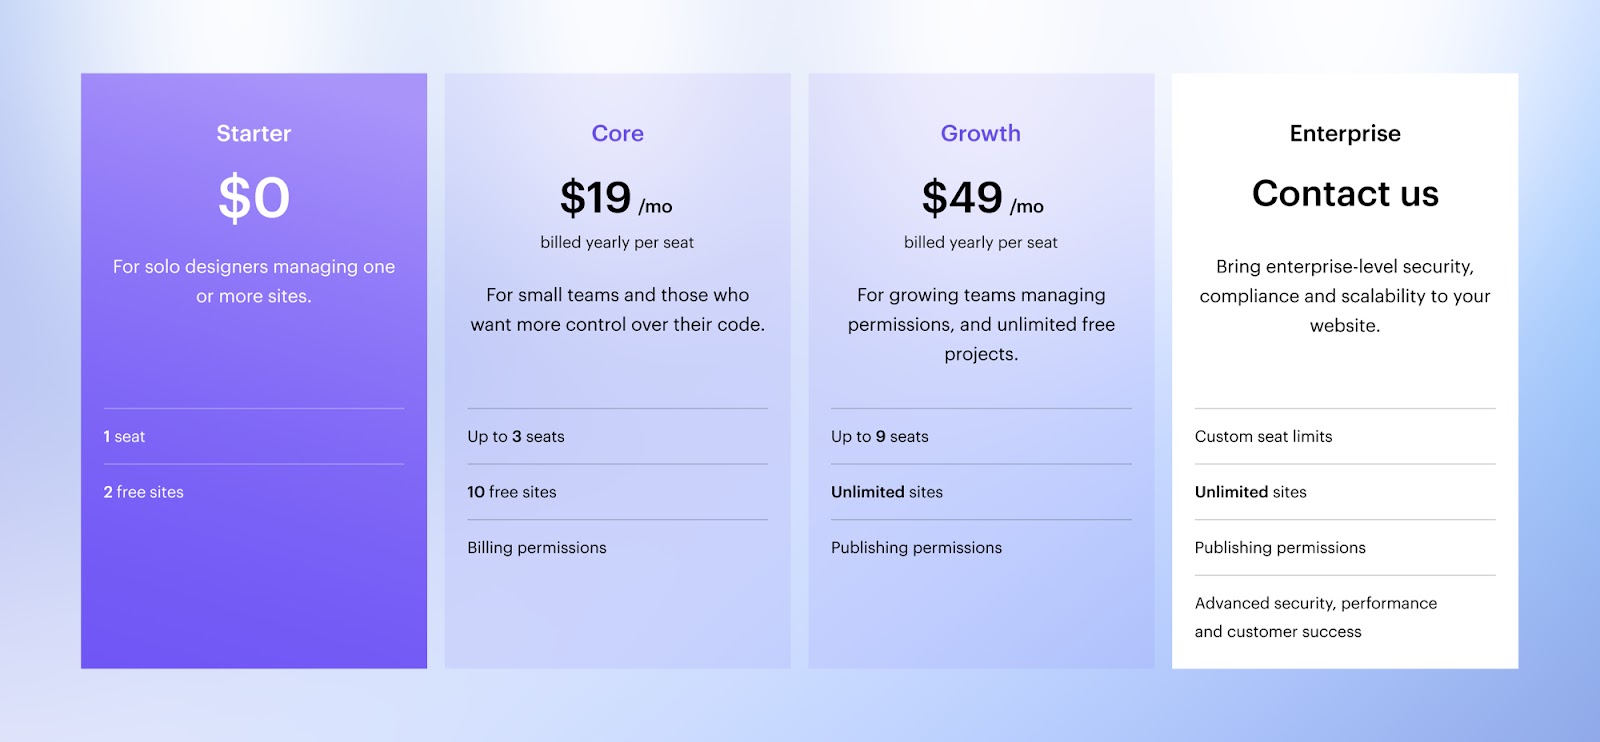1600x742 pixels.
Task: Click Unlimited sites in Enterprise card
Action: click(x=1251, y=492)
